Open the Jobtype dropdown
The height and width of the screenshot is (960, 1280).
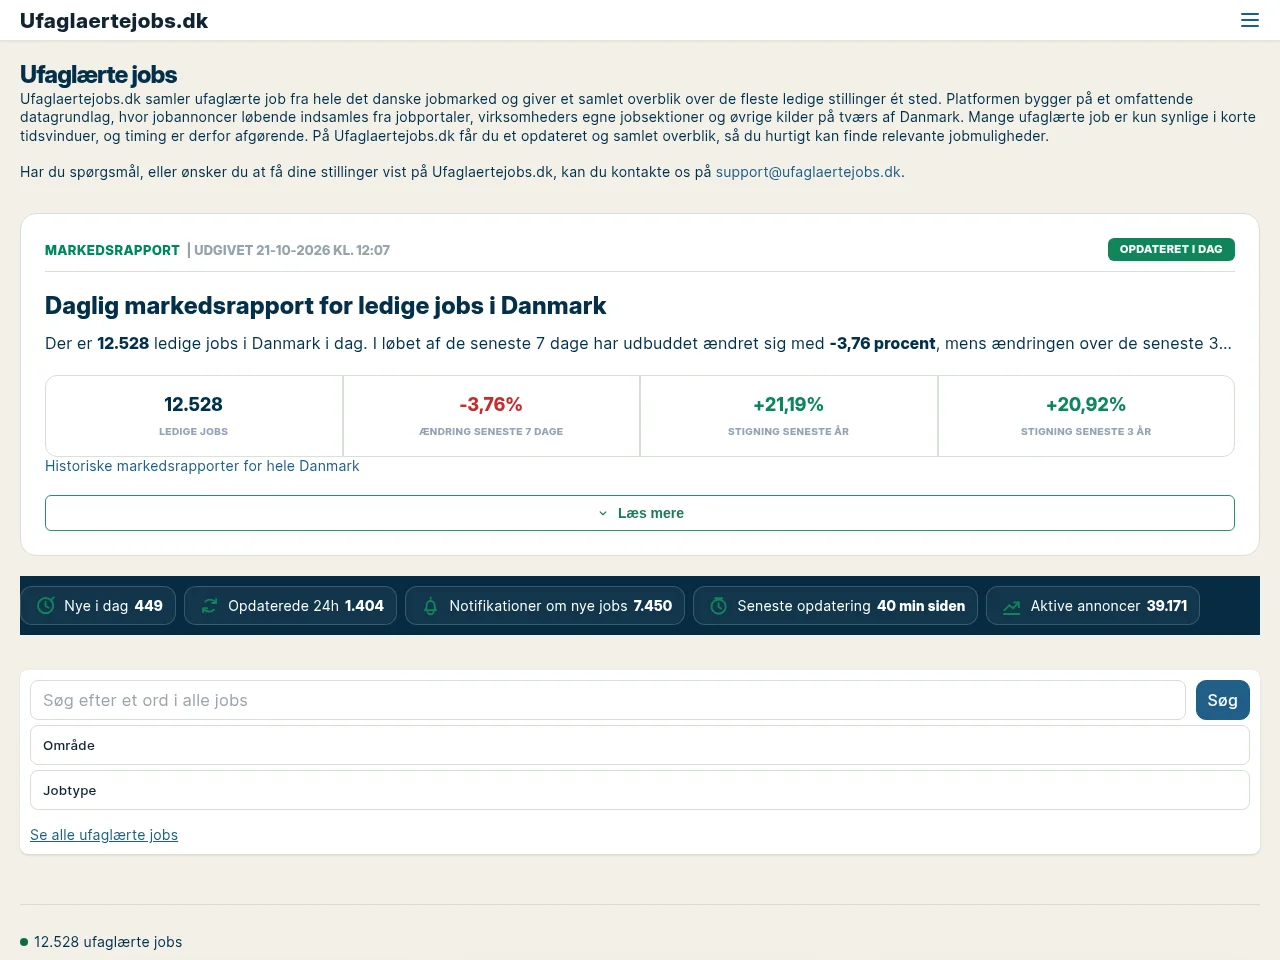(640, 790)
